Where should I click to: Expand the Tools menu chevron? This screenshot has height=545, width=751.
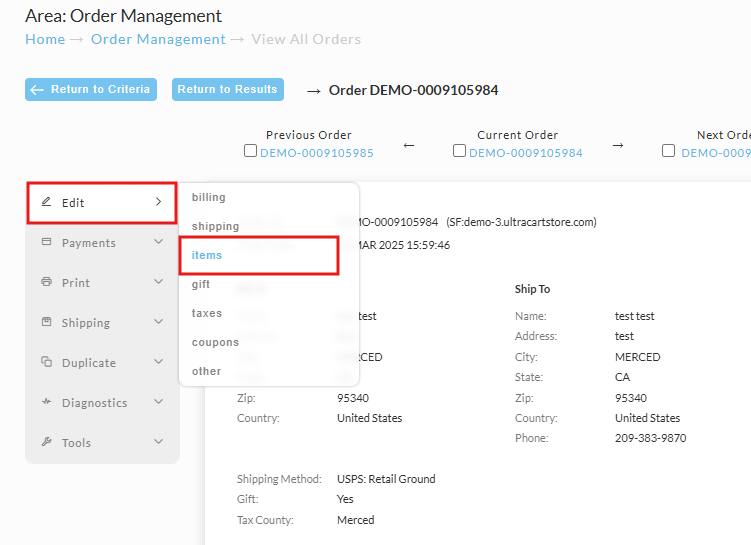pos(159,442)
